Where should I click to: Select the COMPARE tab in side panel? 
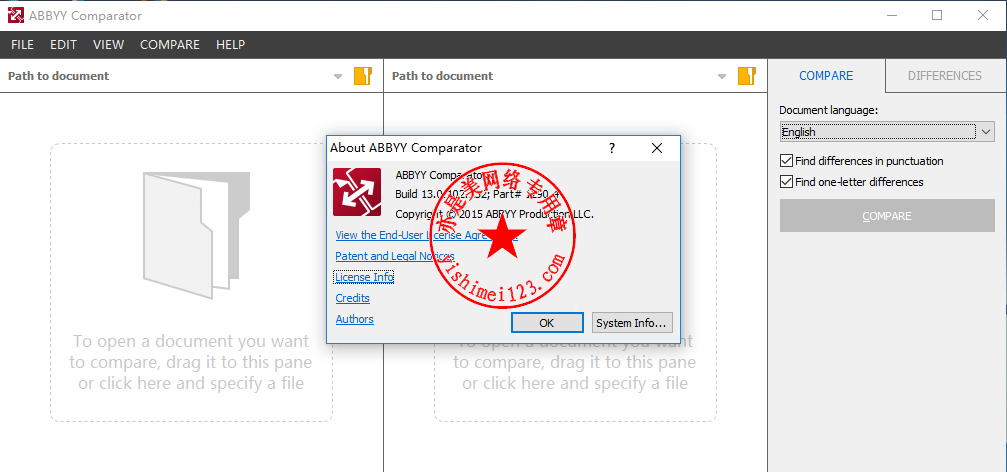826,76
